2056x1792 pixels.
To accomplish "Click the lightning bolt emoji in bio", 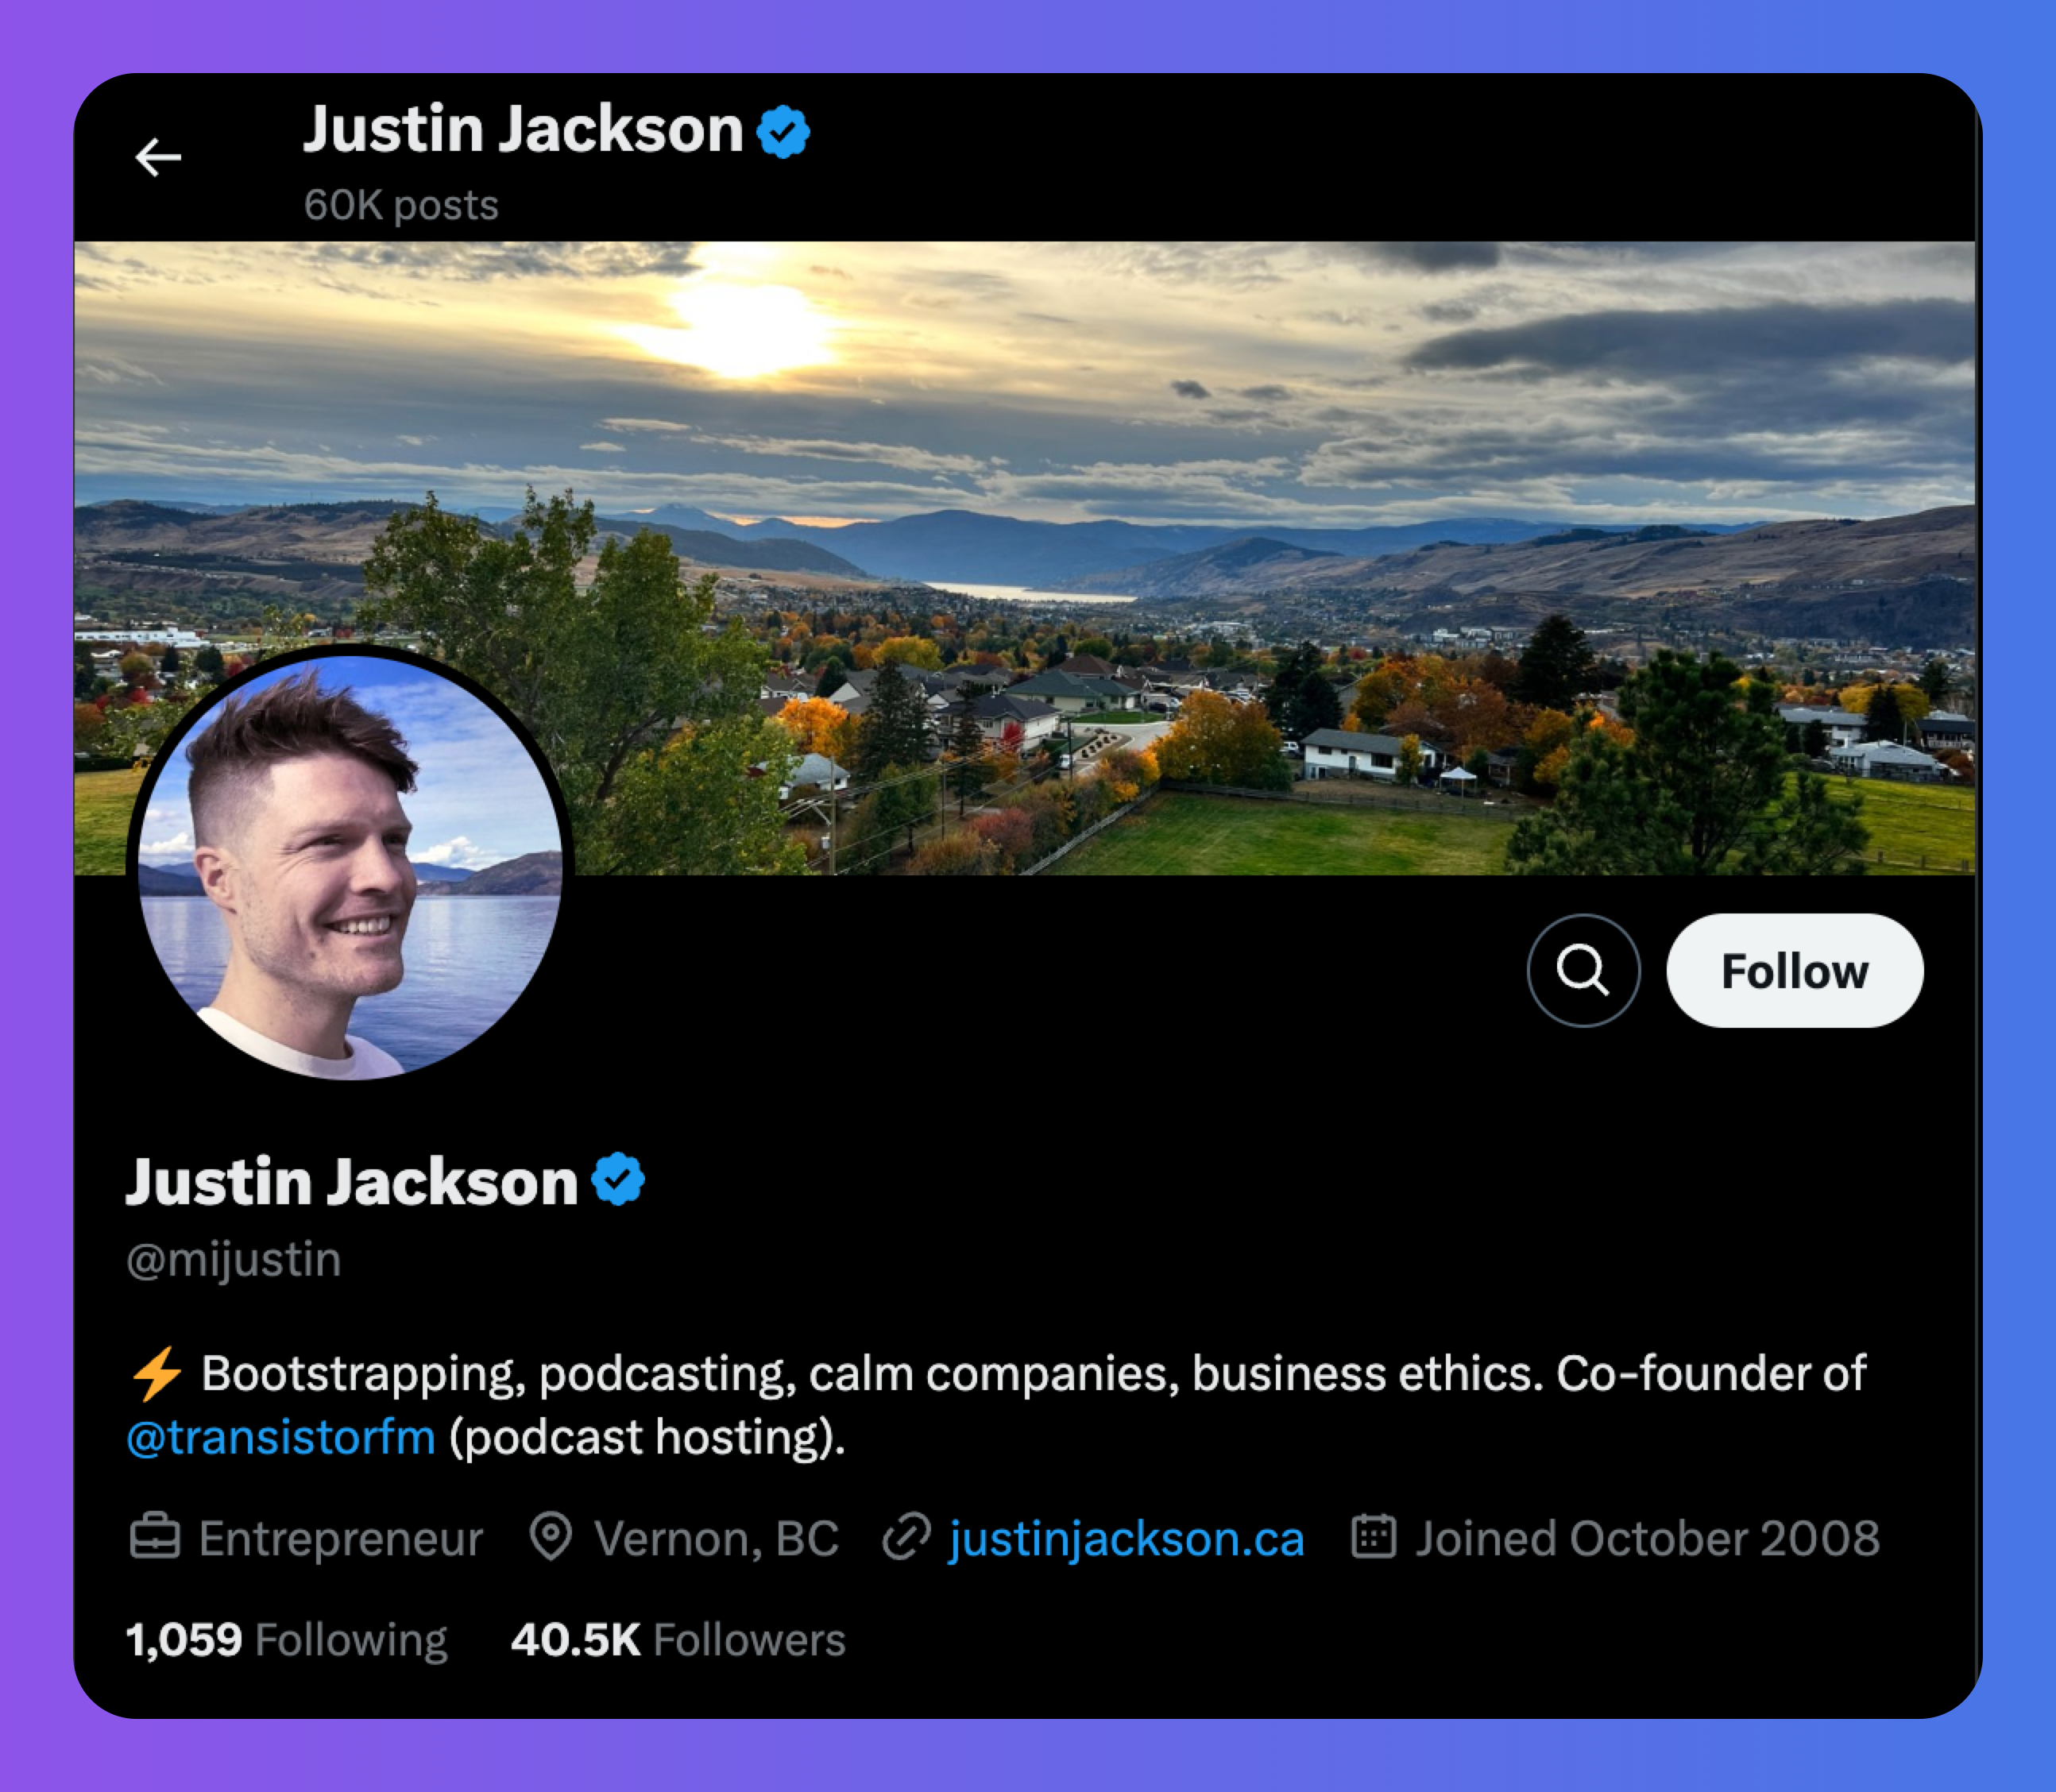I will (157, 1373).
